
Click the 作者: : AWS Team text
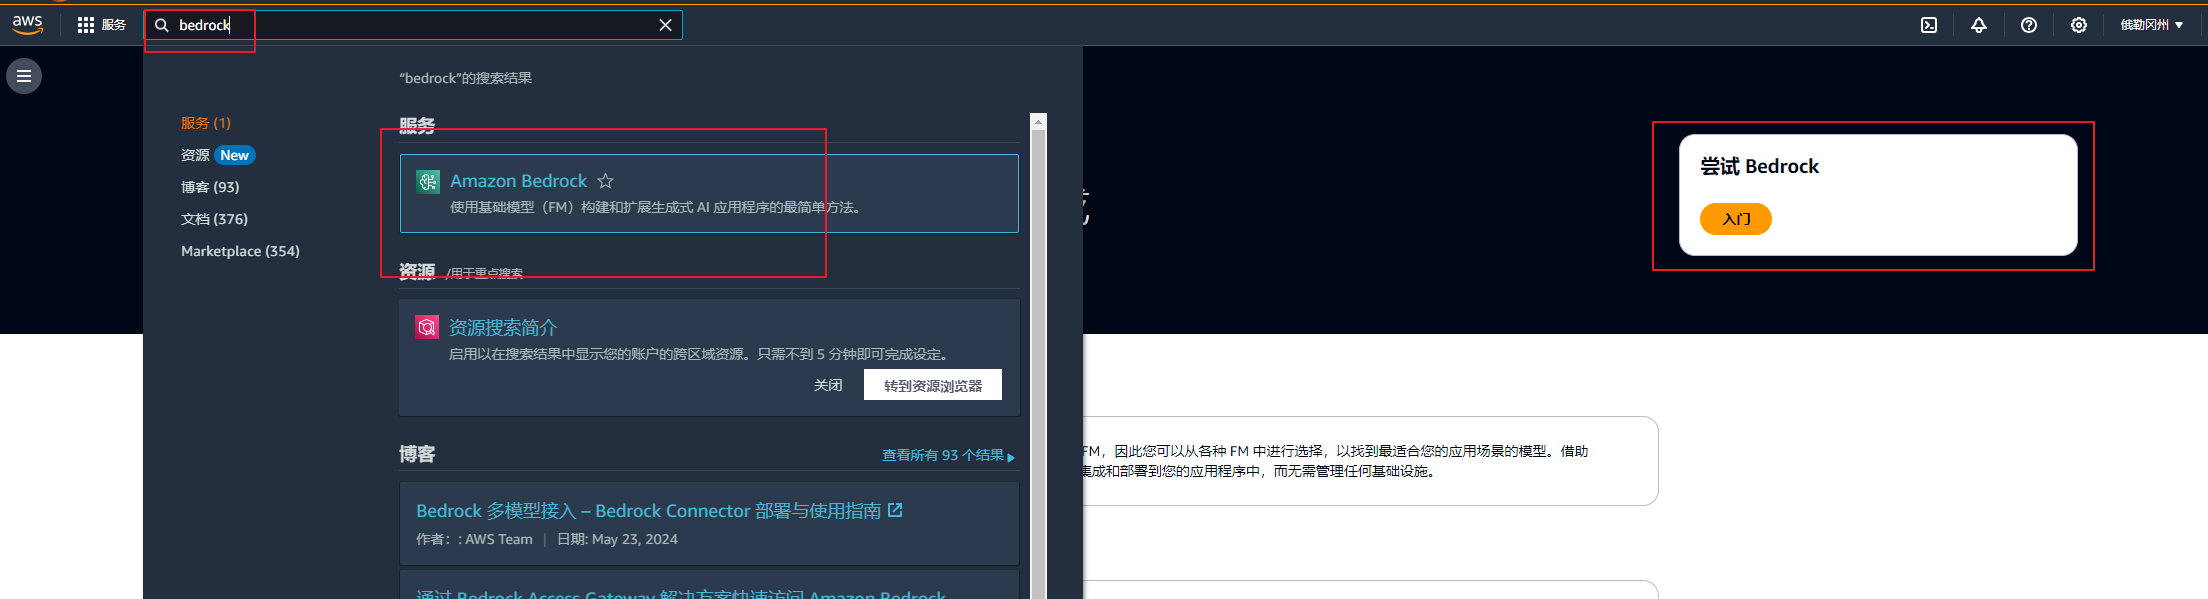point(474,539)
